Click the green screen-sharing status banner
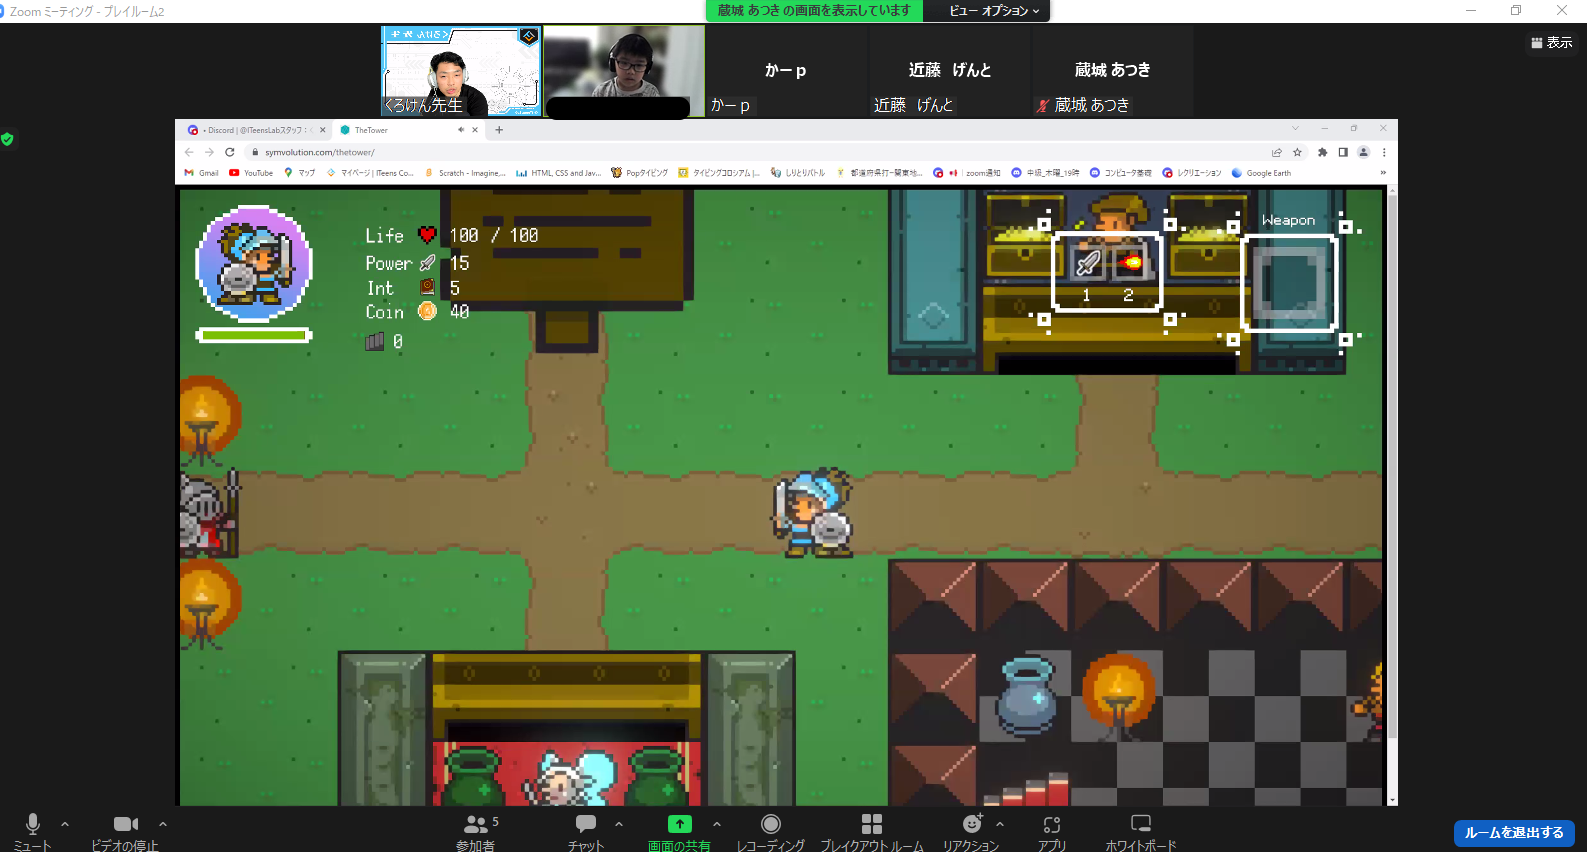This screenshot has height=852, width=1587. point(814,11)
